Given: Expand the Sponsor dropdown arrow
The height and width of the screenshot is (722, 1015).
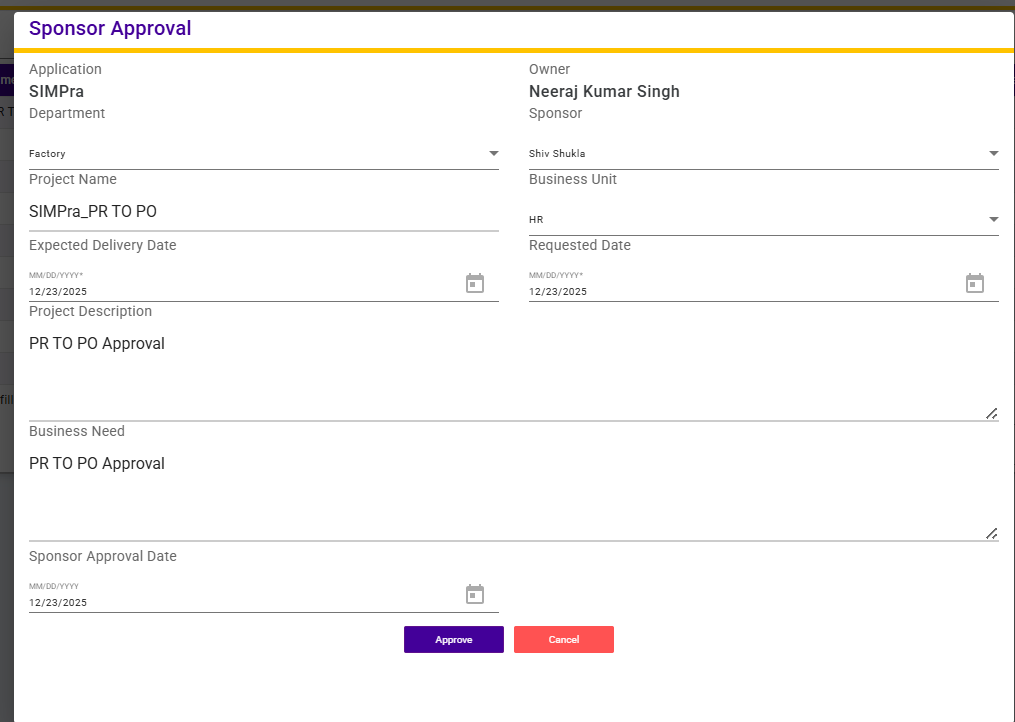Looking at the screenshot, I should coord(993,154).
